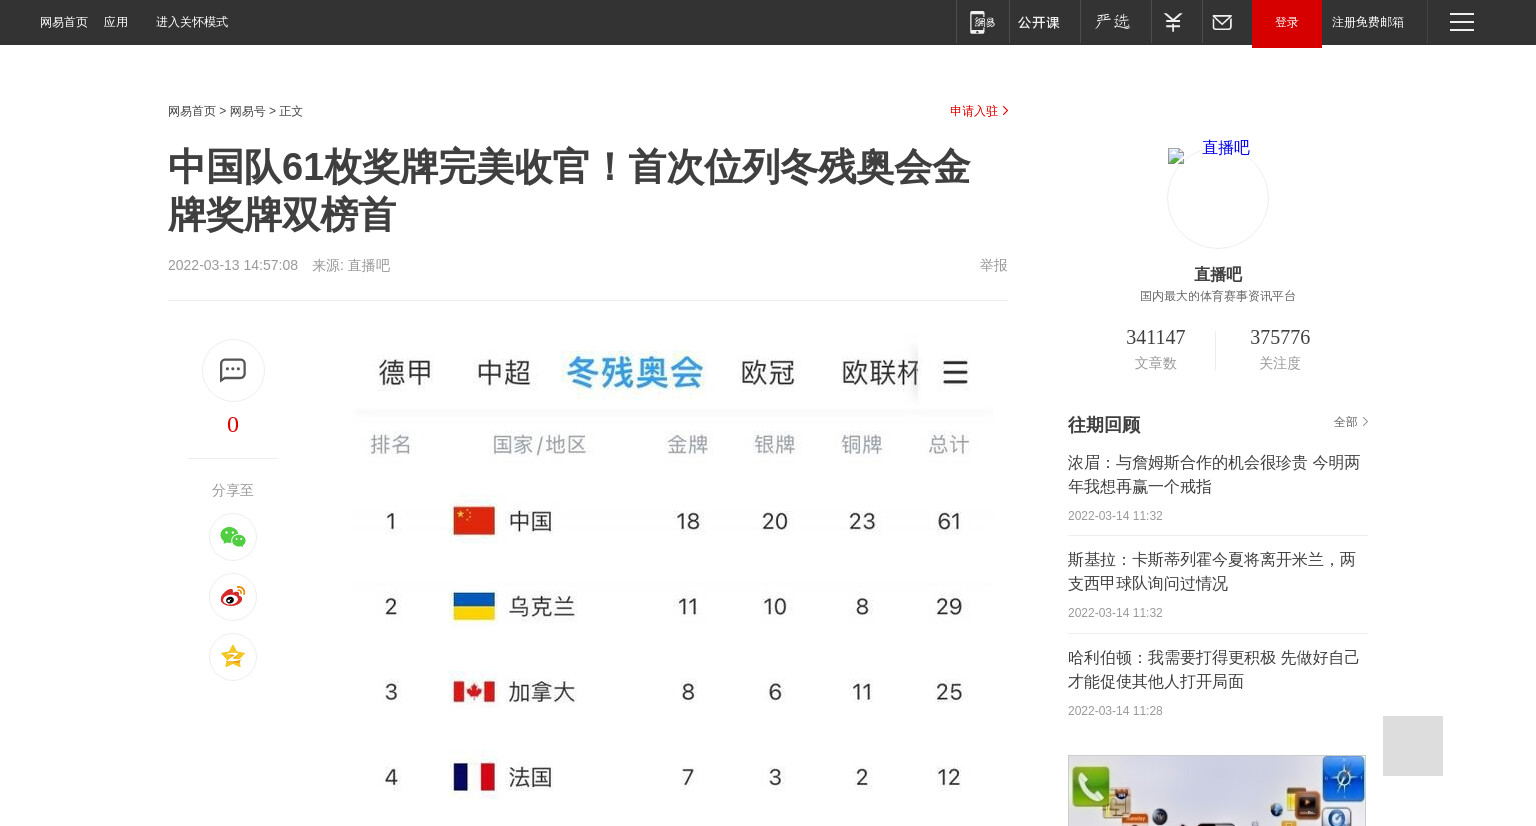
Task: Click the timestamp 2022-03-13 14:57:08
Action: point(233,265)
